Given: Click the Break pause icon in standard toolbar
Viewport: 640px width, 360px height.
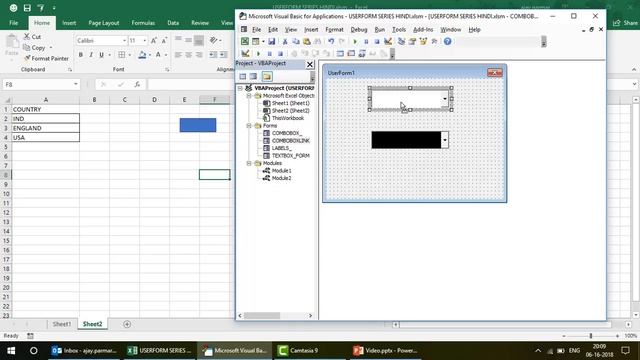Looking at the screenshot, I should pyautogui.click(x=366, y=41).
